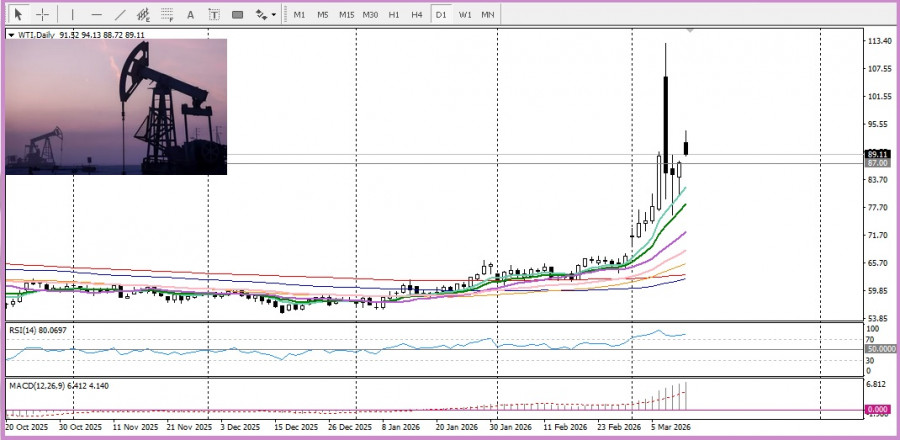
Task: Switch to the MN monthly timeframe
Action: (x=488, y=15)
